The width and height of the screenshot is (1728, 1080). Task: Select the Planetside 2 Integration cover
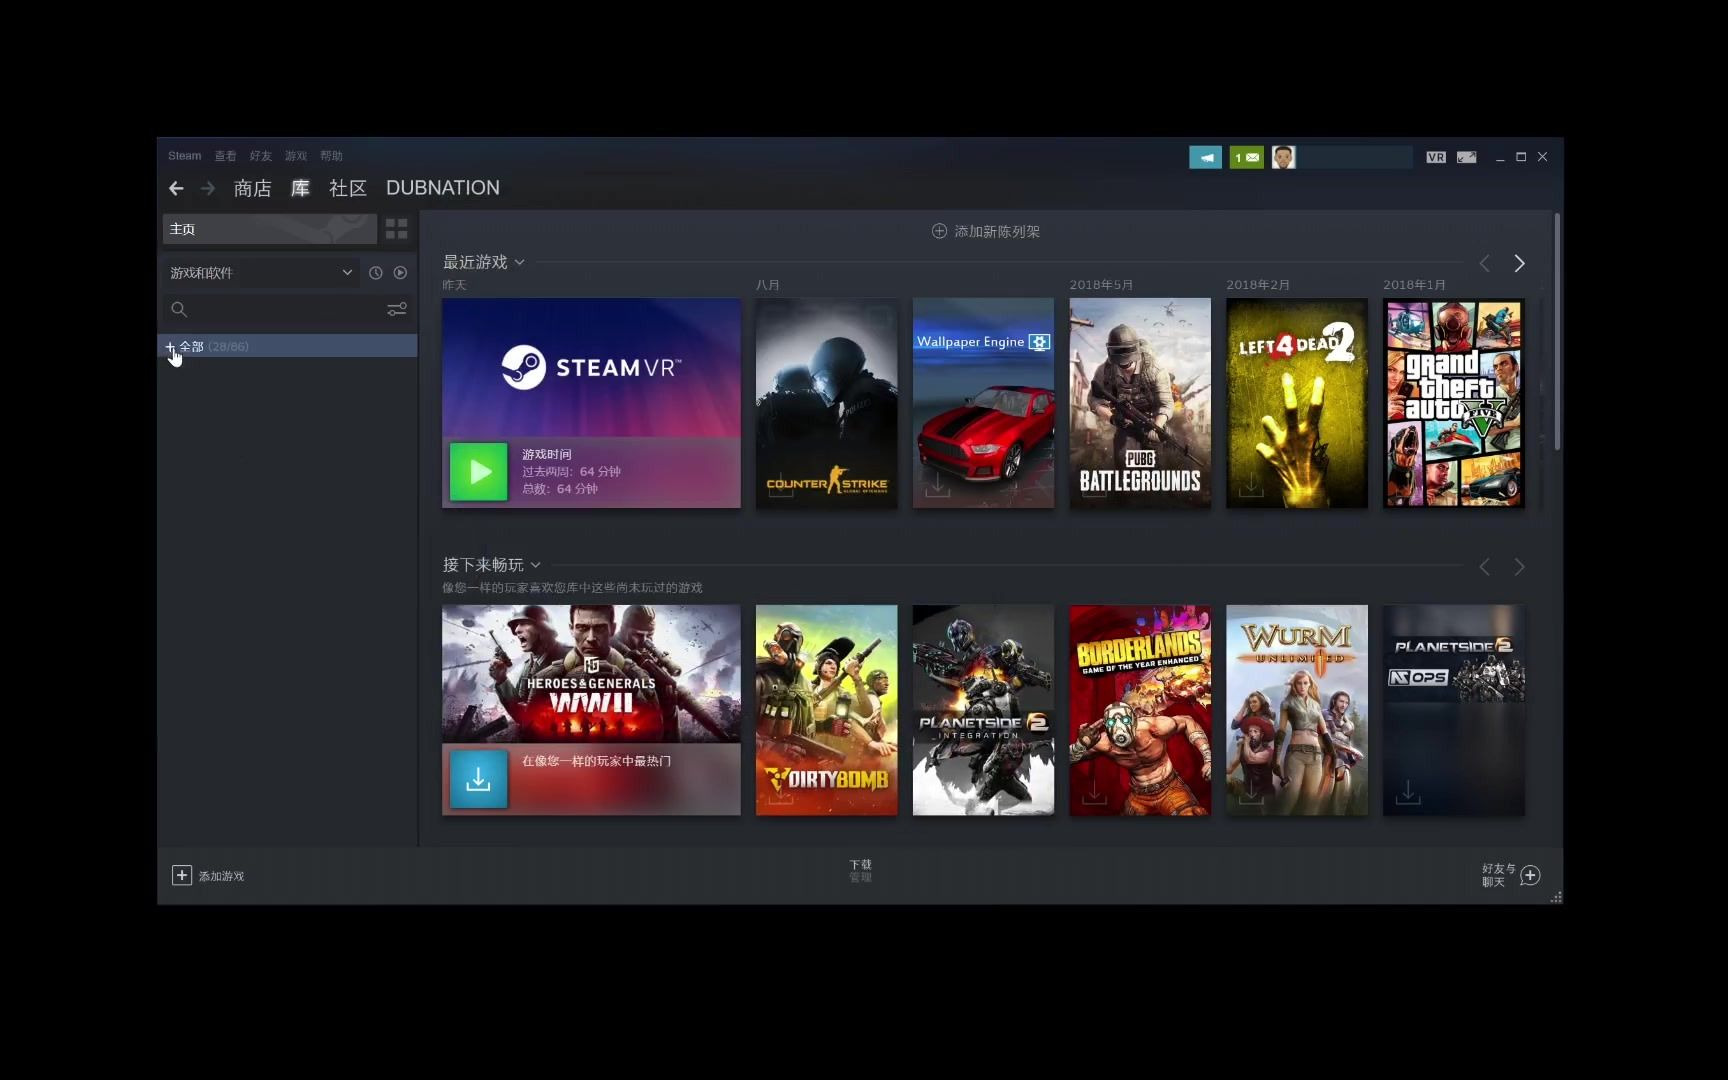point(983,710)
